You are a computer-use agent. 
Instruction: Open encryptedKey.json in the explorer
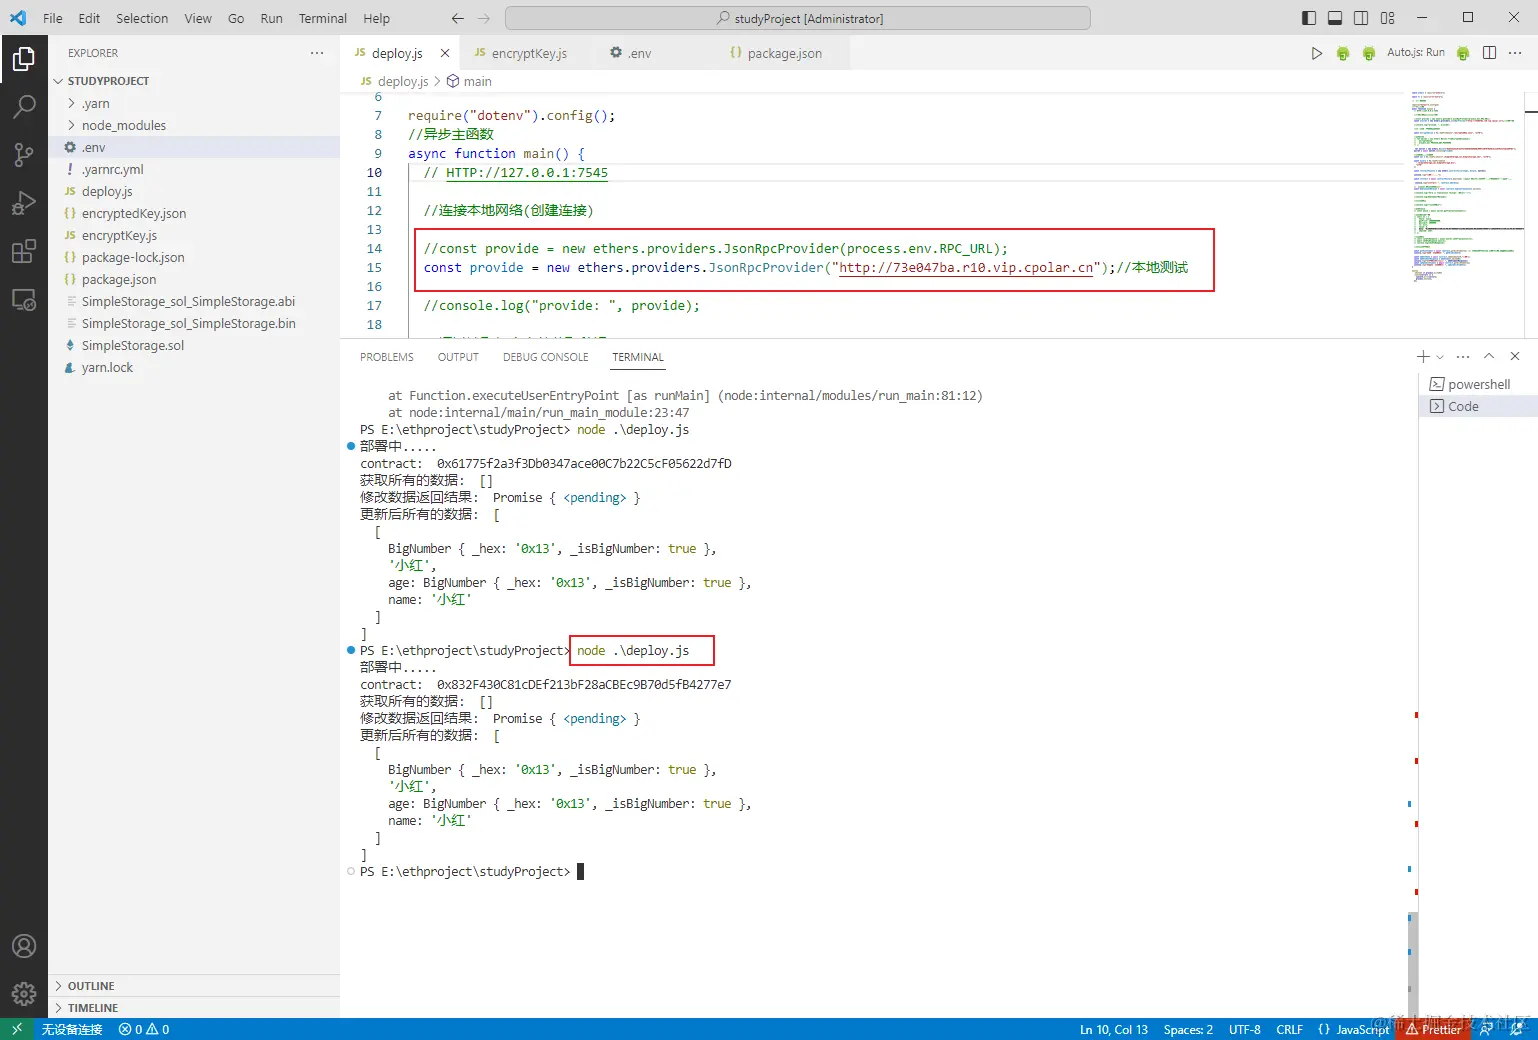point(194,213)
